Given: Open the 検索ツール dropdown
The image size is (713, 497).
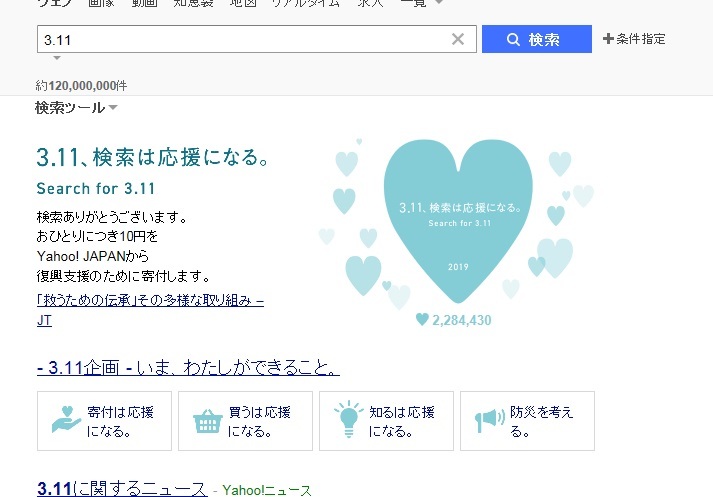Looking at the screenshot, I should 76,108.
